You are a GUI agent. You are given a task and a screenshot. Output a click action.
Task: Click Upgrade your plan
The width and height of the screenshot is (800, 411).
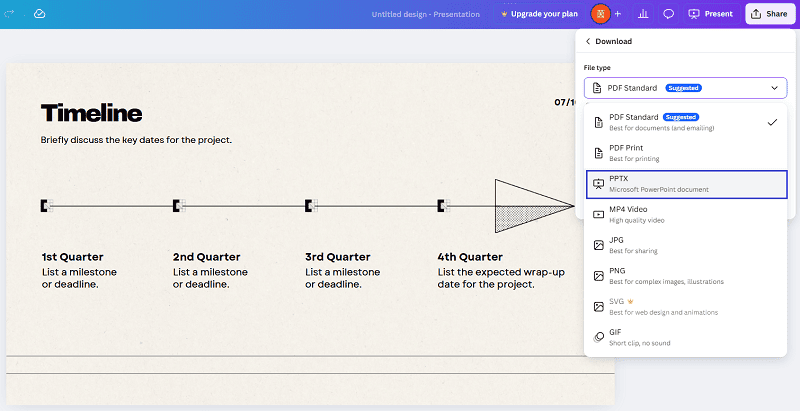(539, 14)
